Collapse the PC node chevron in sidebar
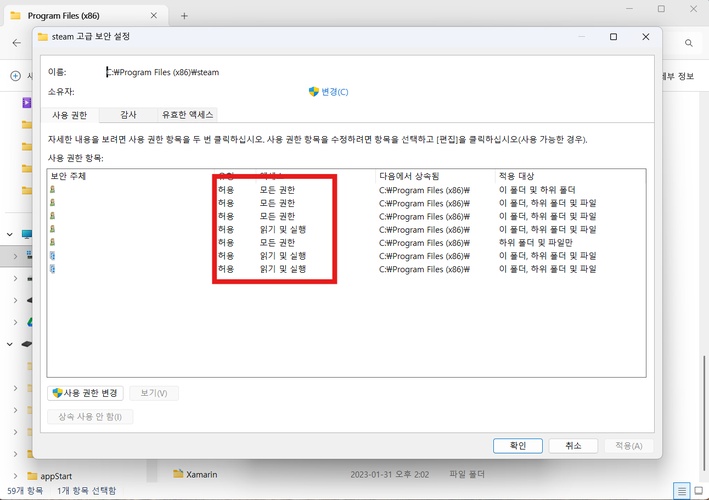Viewport: 709px width, 500px height. coord(9,234)
